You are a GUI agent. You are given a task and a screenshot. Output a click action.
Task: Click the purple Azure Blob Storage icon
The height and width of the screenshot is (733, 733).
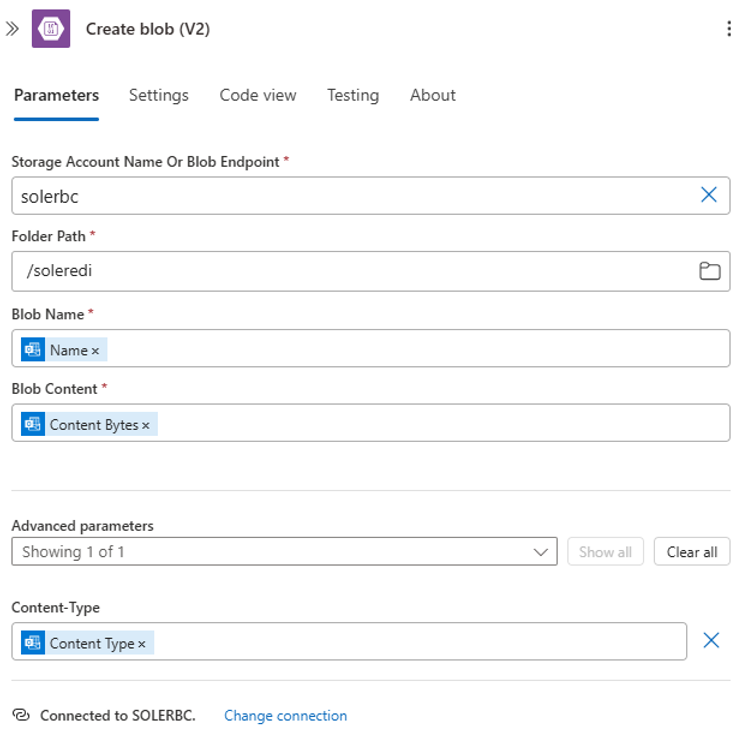coord(51,29)
